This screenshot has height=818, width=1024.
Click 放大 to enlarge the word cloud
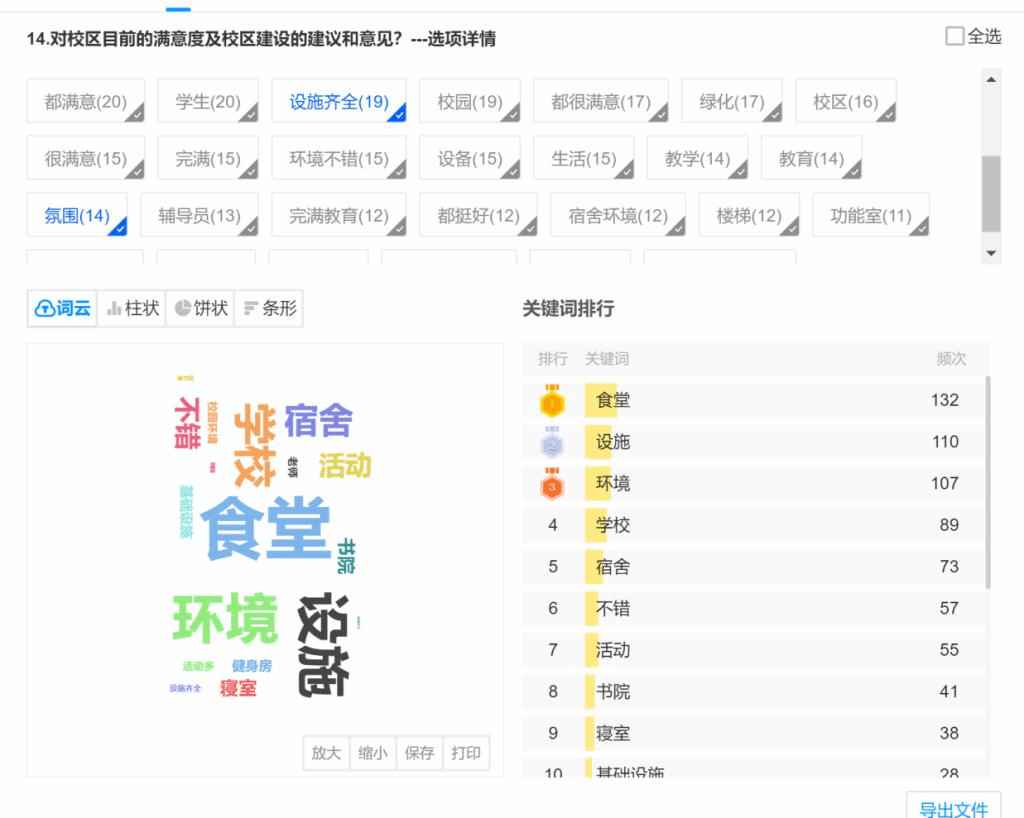click(326, 753)
